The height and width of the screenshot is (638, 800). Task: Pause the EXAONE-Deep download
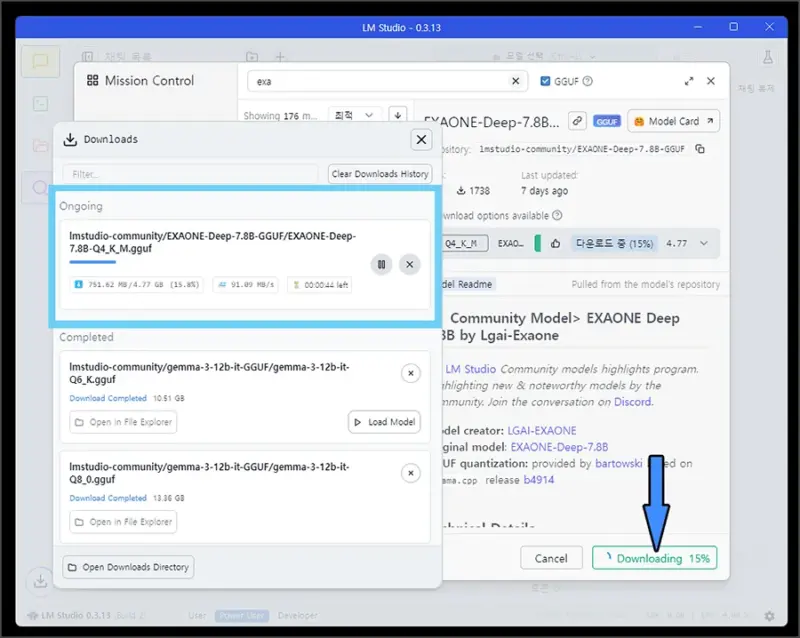click(381, 264)
